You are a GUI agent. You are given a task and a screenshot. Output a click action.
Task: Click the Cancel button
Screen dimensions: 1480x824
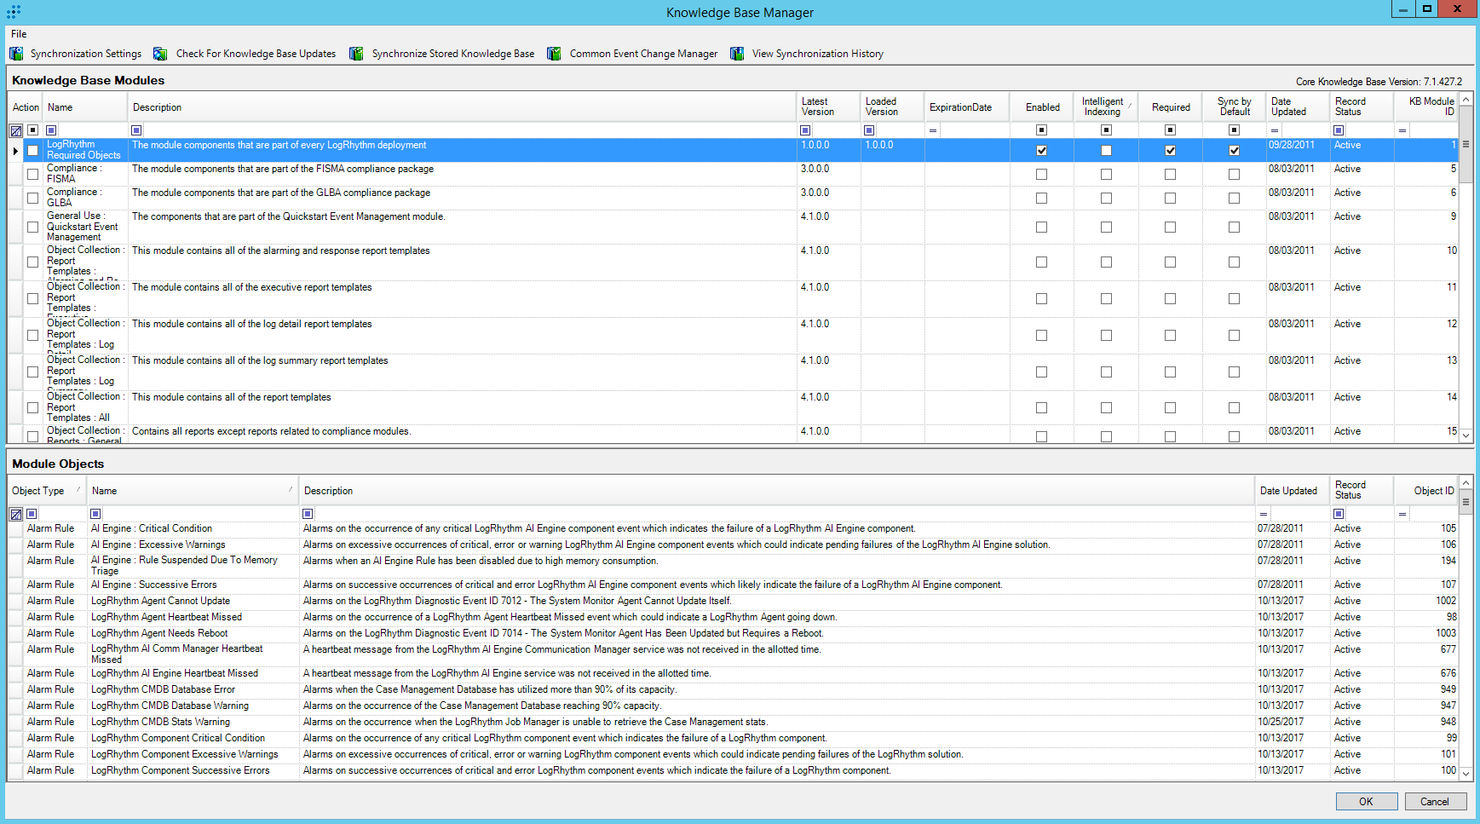point(1436,801)
